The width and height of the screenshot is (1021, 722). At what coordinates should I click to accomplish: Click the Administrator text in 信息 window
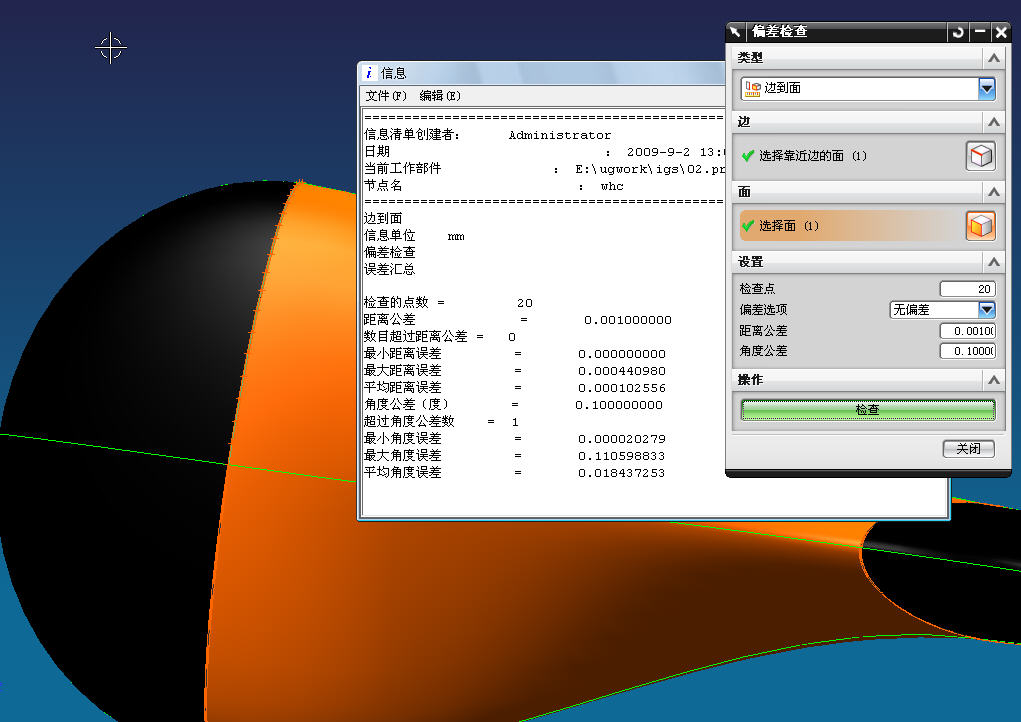(x=560, y=135)
